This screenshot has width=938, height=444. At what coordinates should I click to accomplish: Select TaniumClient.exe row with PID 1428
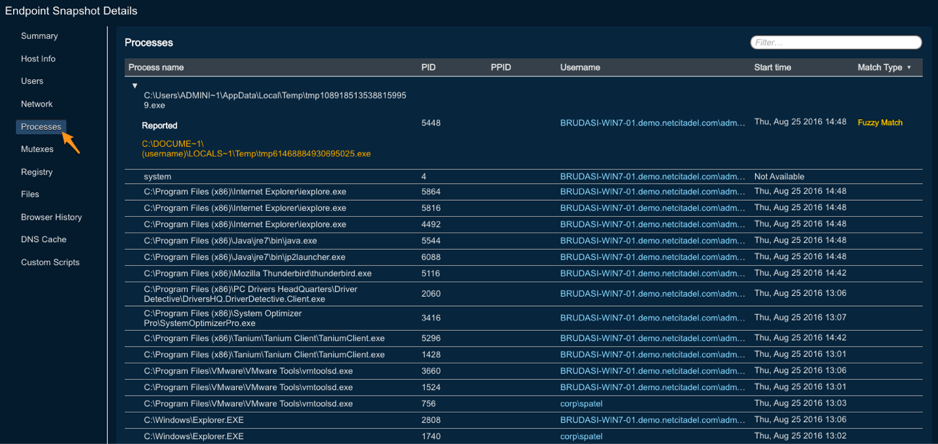(x=525, y=354)
